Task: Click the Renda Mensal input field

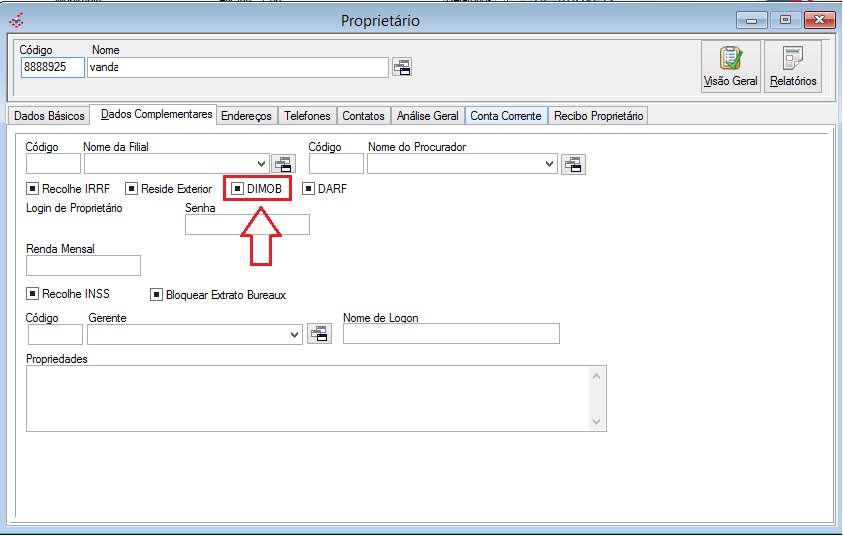Action: point(83,265)
